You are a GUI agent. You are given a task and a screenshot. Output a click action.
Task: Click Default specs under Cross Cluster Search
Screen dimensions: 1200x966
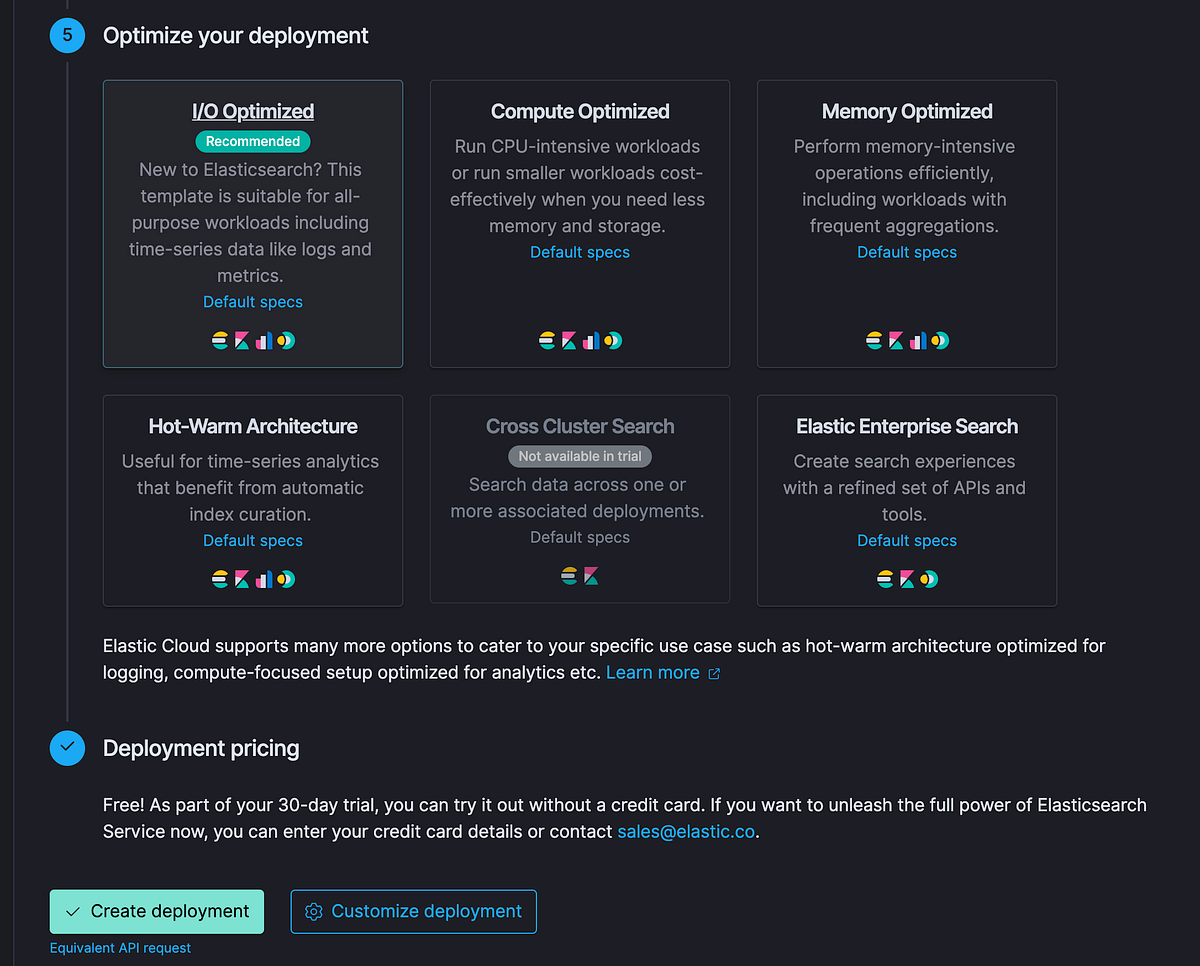580,537
